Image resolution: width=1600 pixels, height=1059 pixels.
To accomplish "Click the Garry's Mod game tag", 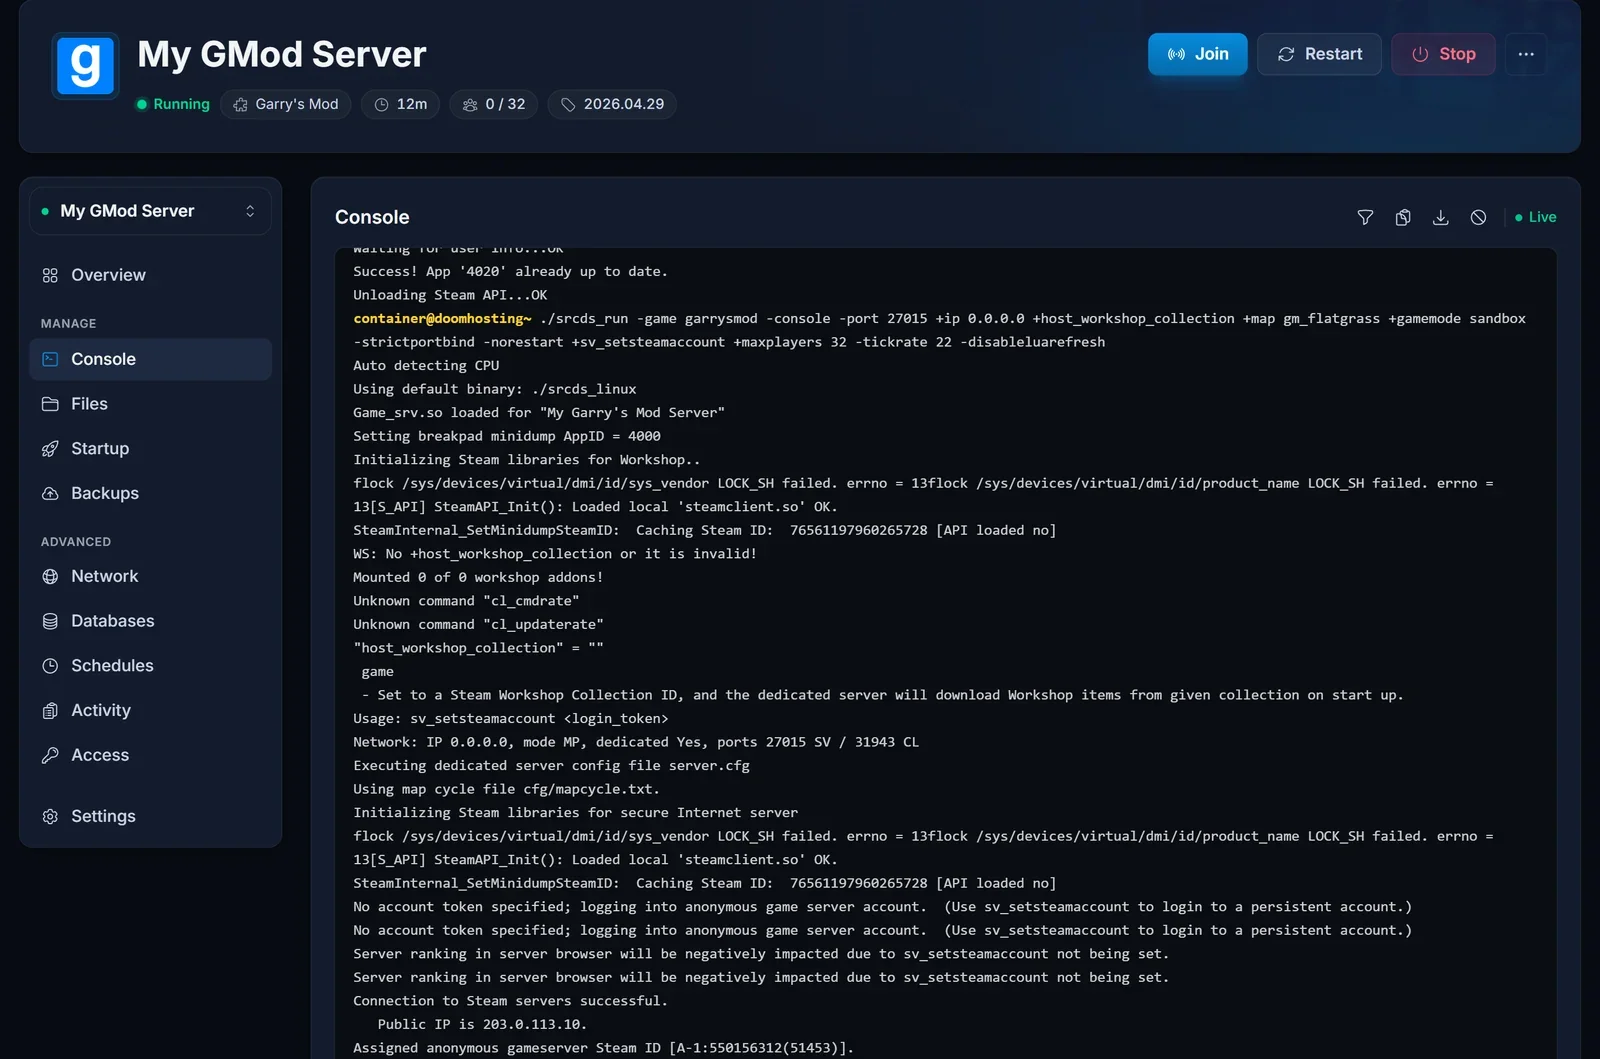I will coord(286,104).
